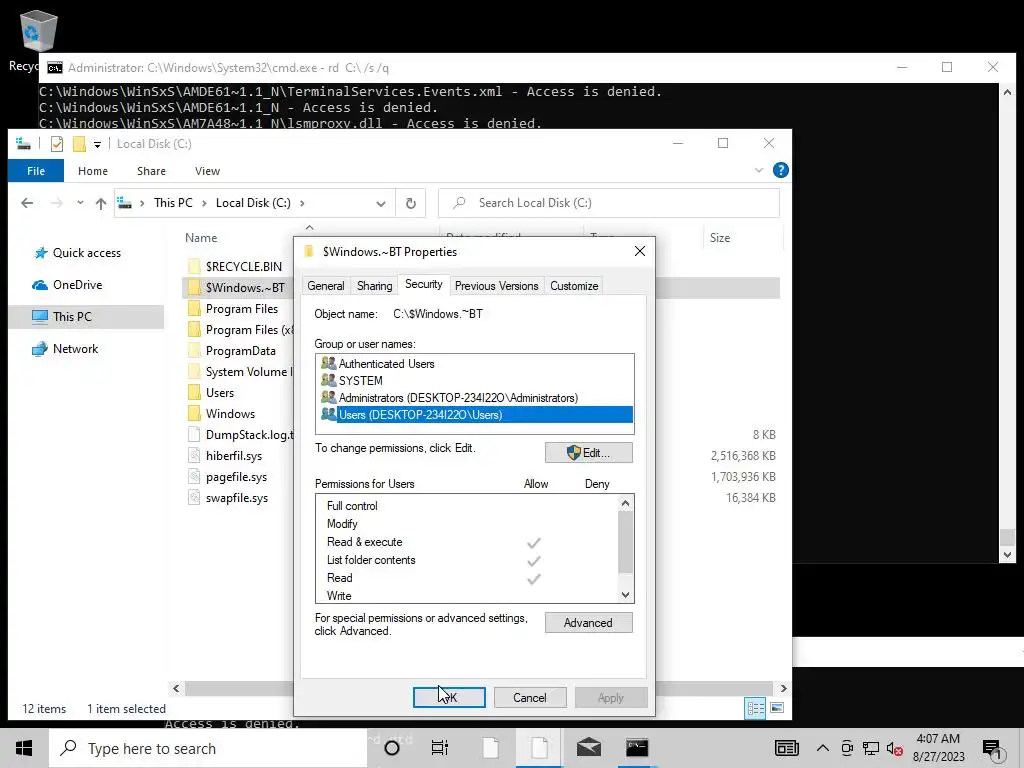Close the $Windows.~BT Properties dialog
Image resolution: width=1024 pixels, height=768 pixels.
pos(640,251)
